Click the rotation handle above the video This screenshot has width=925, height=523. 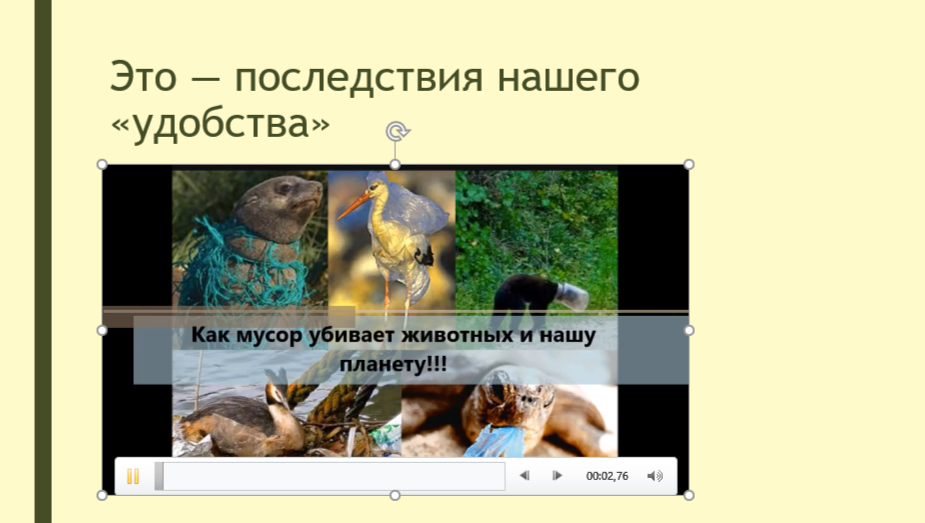396,131
